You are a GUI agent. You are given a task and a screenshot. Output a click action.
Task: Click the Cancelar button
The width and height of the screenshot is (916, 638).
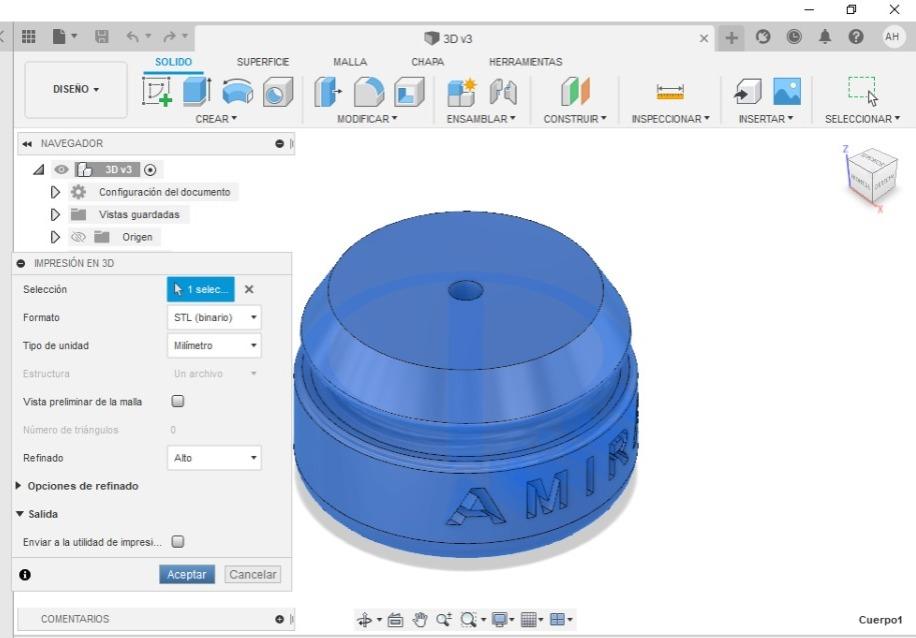(x=252, y=574)
